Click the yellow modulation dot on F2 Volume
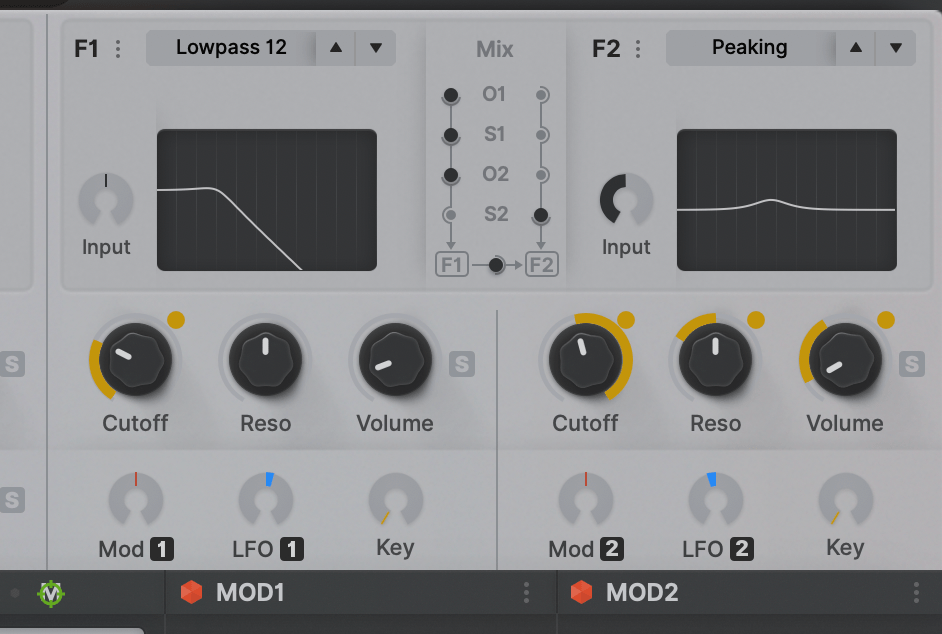Image resolution: width=942 pixels, height=634 pixels. 886,320
